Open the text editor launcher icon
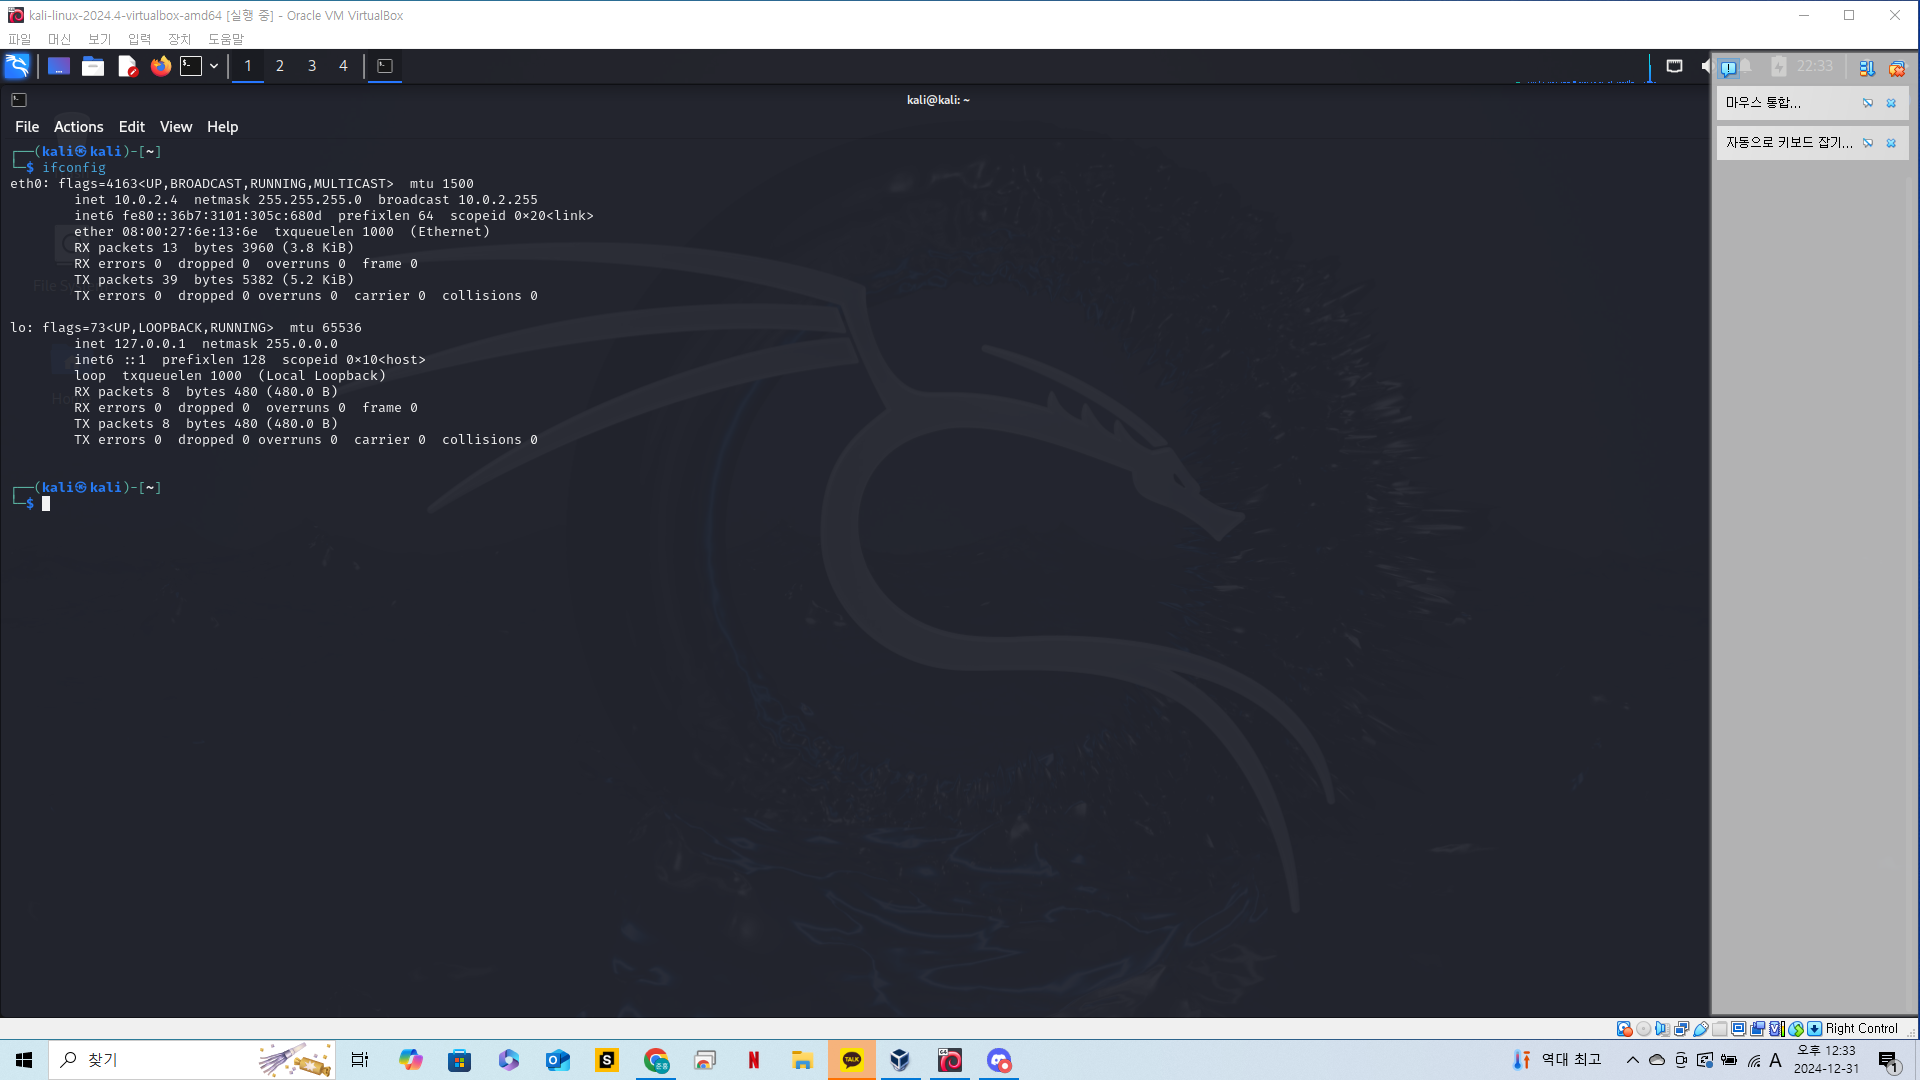 (127, 66)
